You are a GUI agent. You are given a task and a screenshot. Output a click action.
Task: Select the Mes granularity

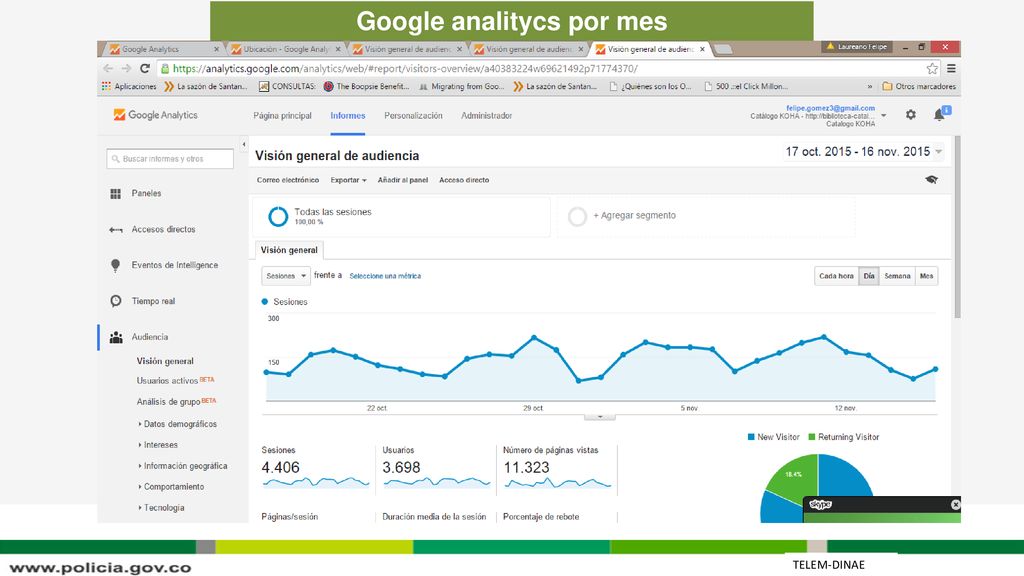click(x=927, y=276)
